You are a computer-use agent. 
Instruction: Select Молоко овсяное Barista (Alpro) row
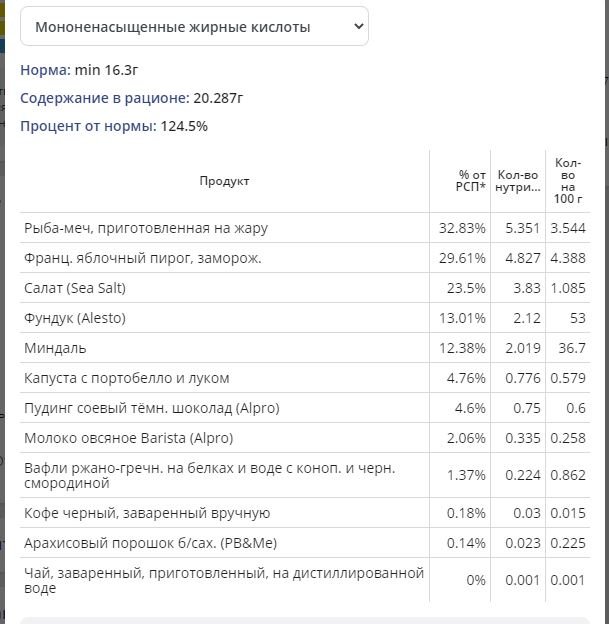pos(305,438)
